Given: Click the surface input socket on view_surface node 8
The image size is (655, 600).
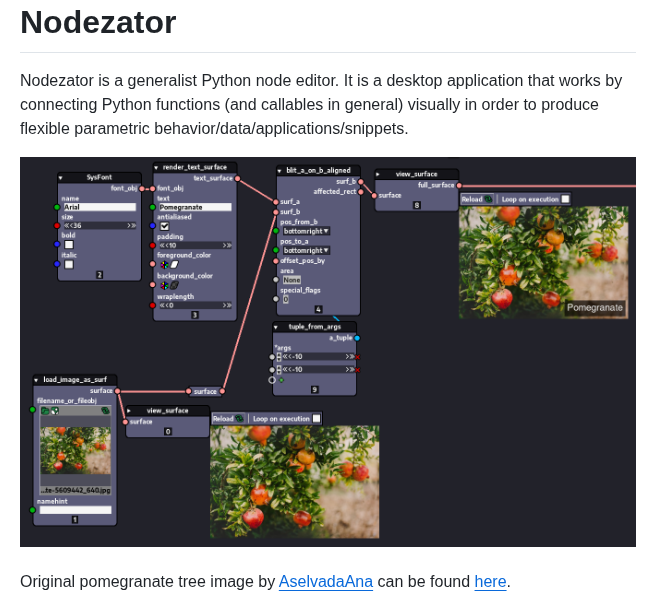Looking at the screenshot, I should pyautogui.click(x=374, y=196).
